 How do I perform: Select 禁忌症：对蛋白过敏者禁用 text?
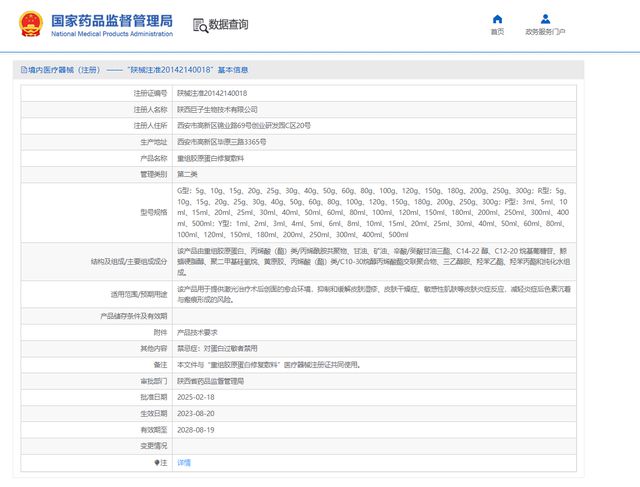[217, 349]
